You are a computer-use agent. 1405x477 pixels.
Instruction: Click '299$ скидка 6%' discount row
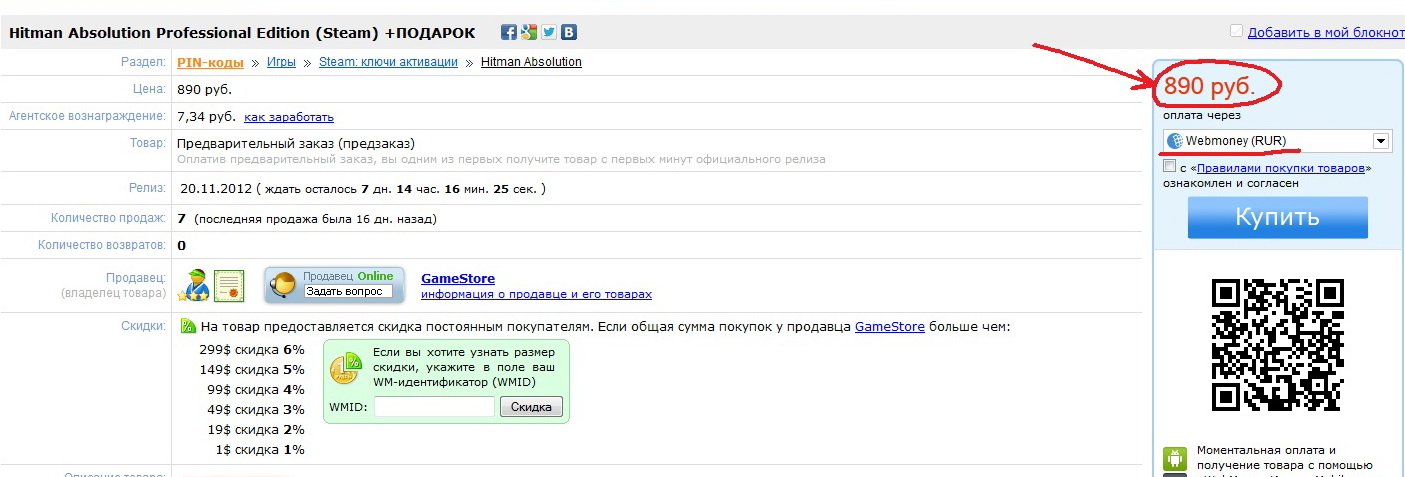[252, 349]
